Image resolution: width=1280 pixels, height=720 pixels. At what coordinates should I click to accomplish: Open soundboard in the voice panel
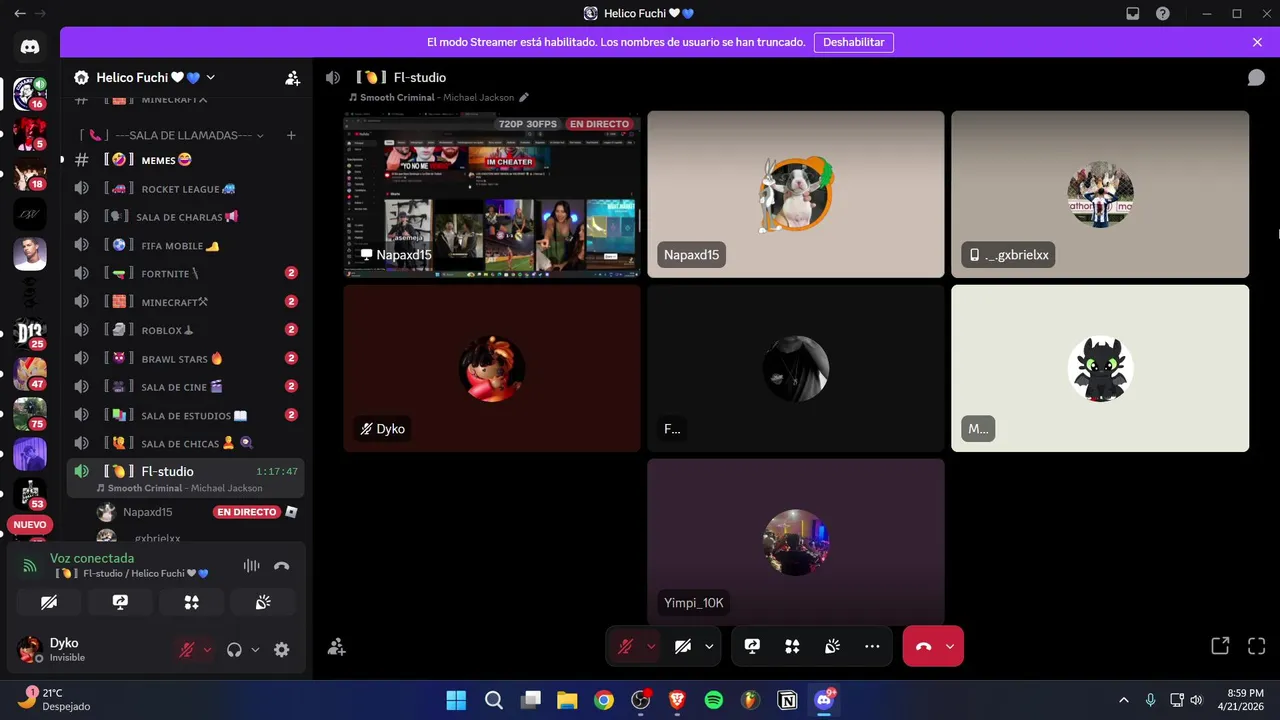pos(263,602)
